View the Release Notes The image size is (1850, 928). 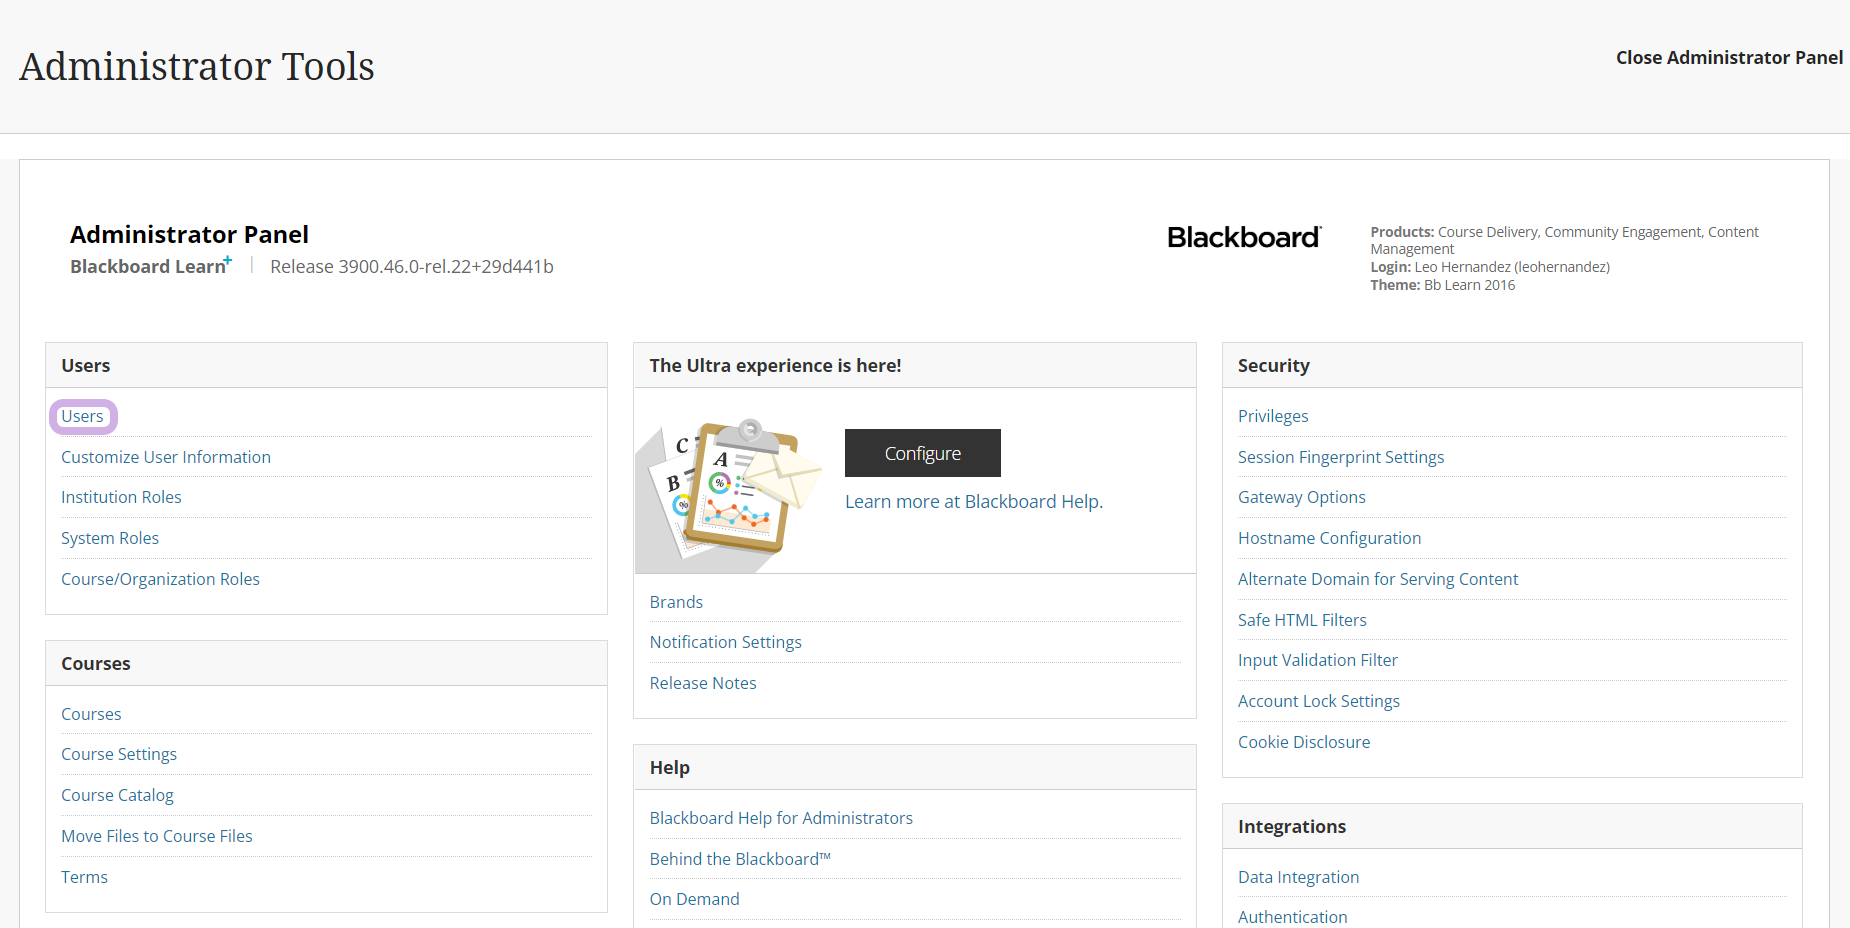(703, 683)
